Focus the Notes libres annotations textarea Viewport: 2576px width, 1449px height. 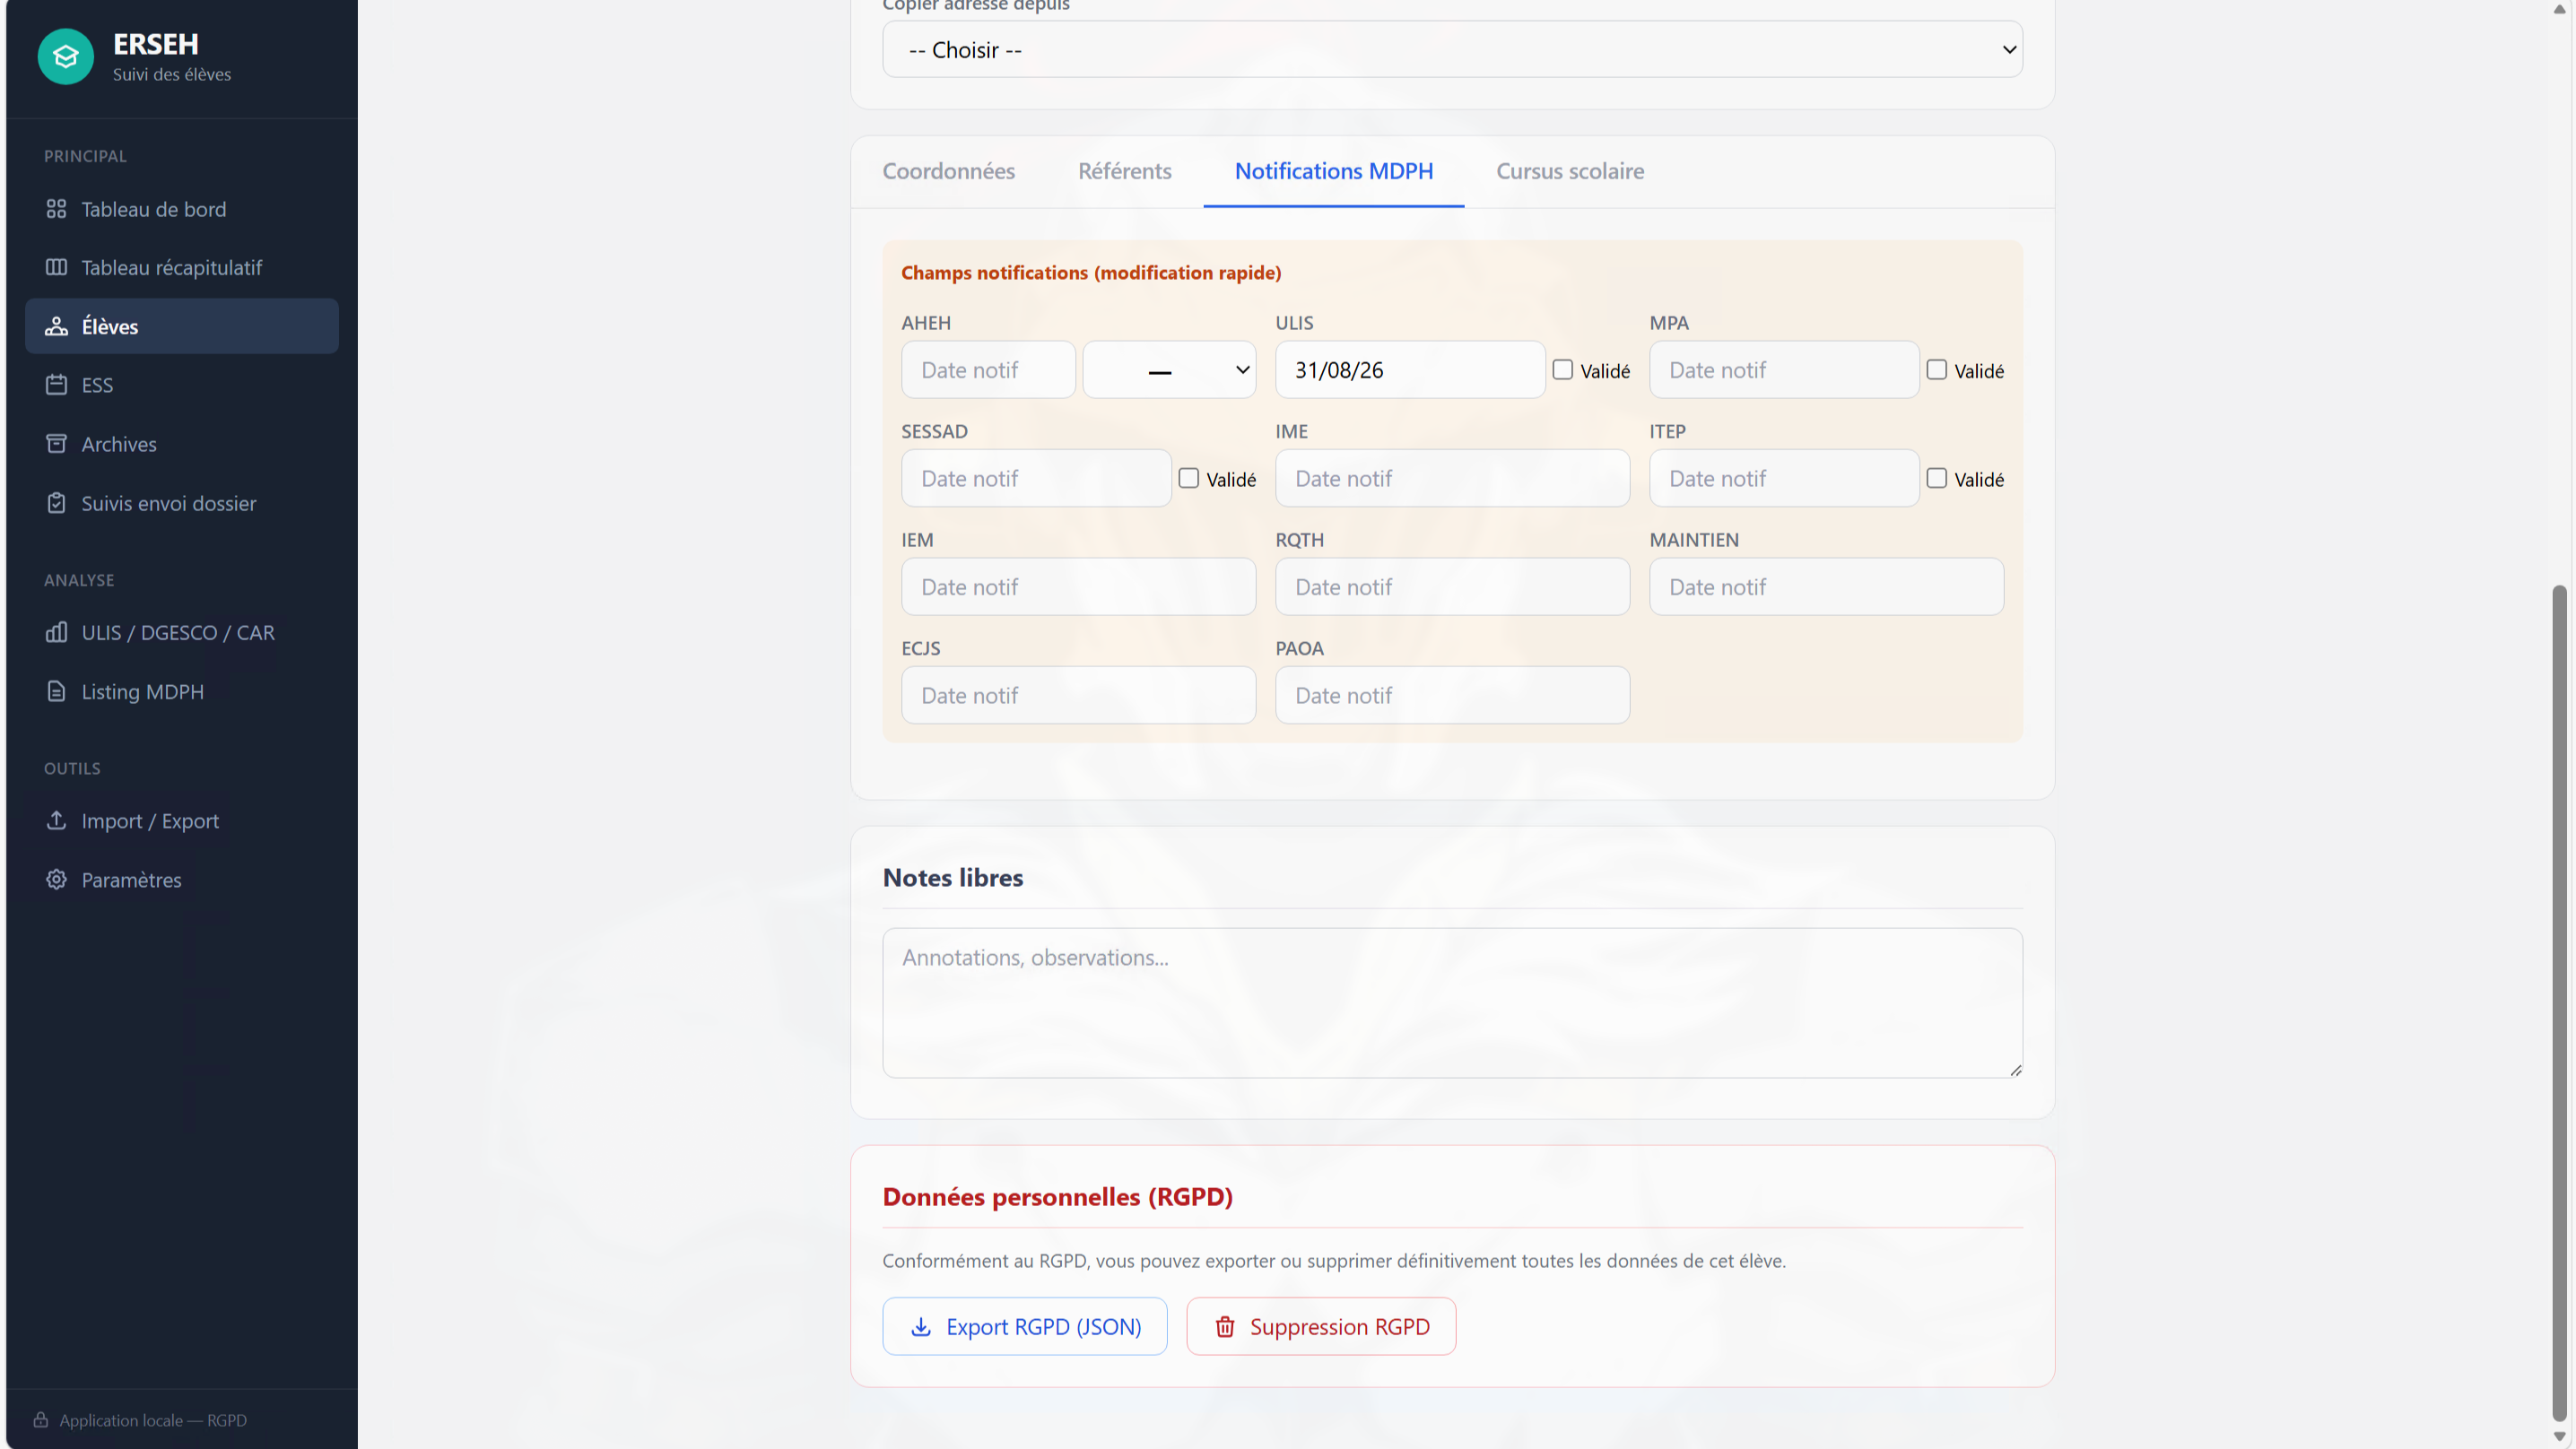(x=1452, y=1003)
